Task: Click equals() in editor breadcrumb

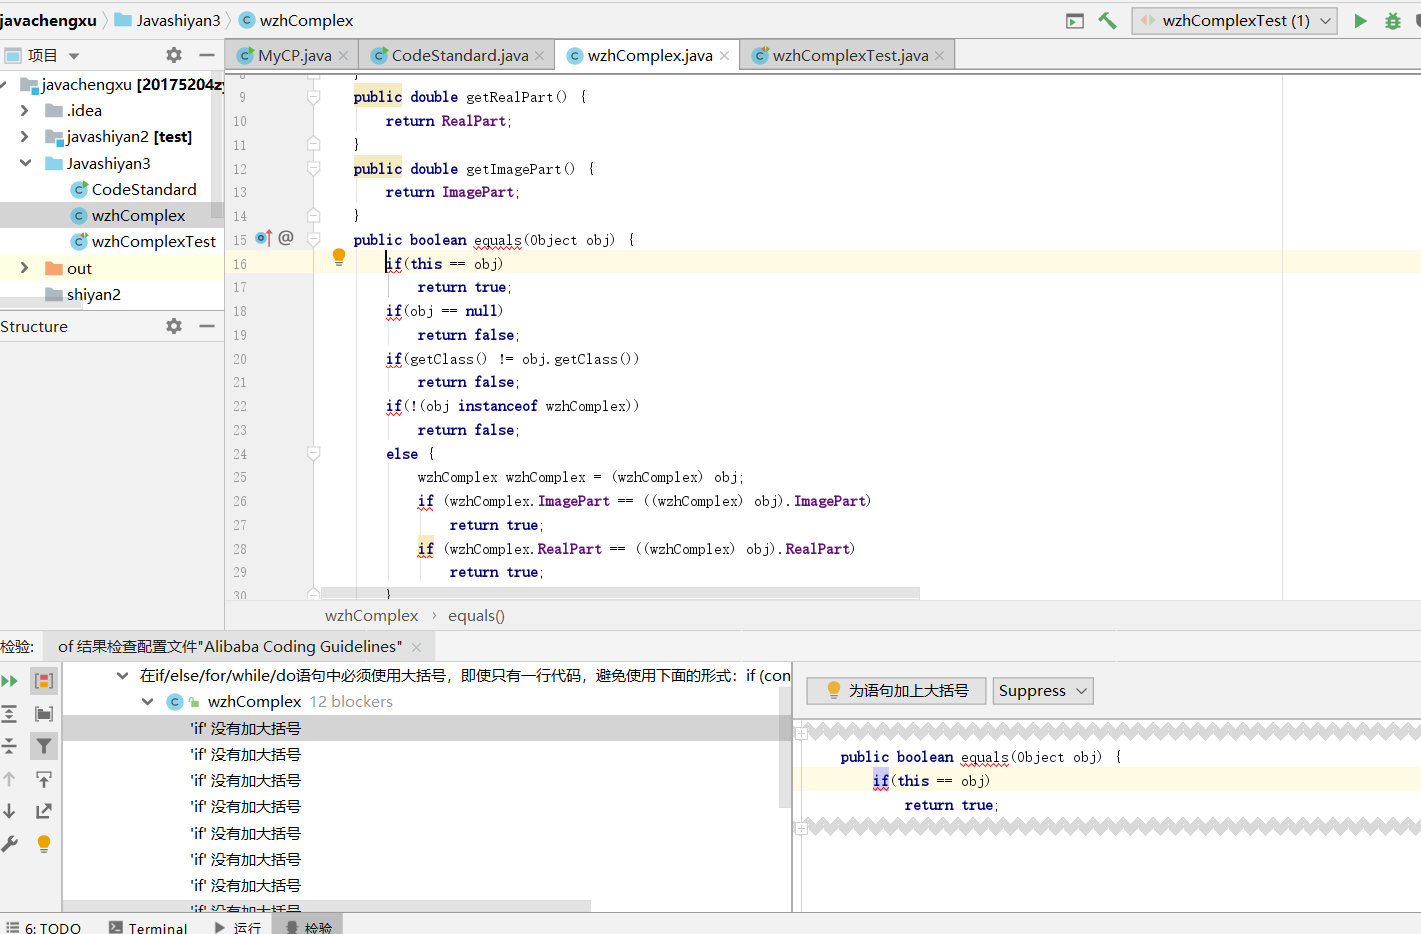Action: click(476, 616)
